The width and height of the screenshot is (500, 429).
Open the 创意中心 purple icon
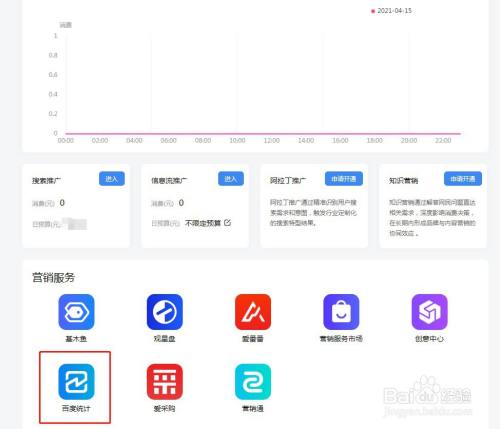(x=430, y=312)
